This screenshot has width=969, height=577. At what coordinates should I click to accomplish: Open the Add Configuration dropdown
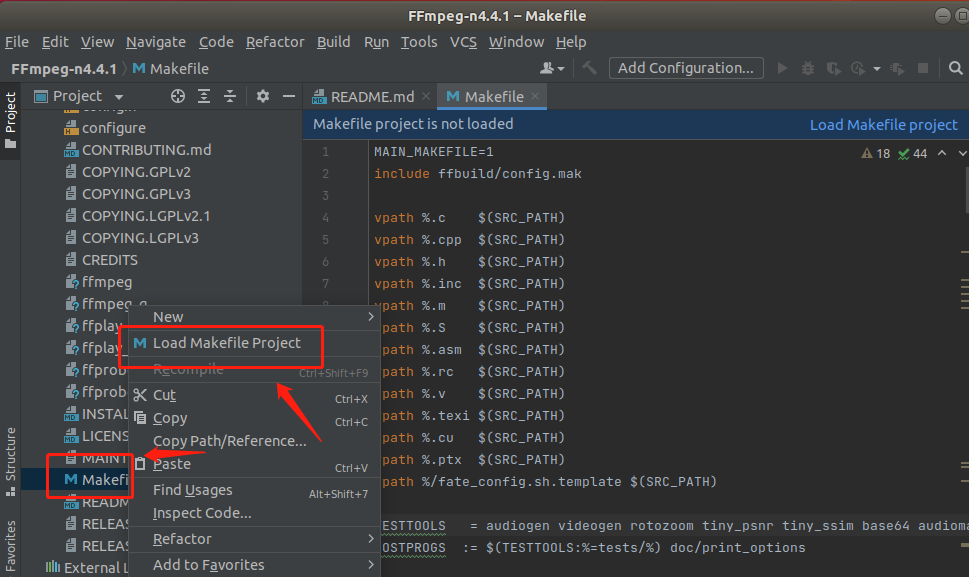coord(686,68)
